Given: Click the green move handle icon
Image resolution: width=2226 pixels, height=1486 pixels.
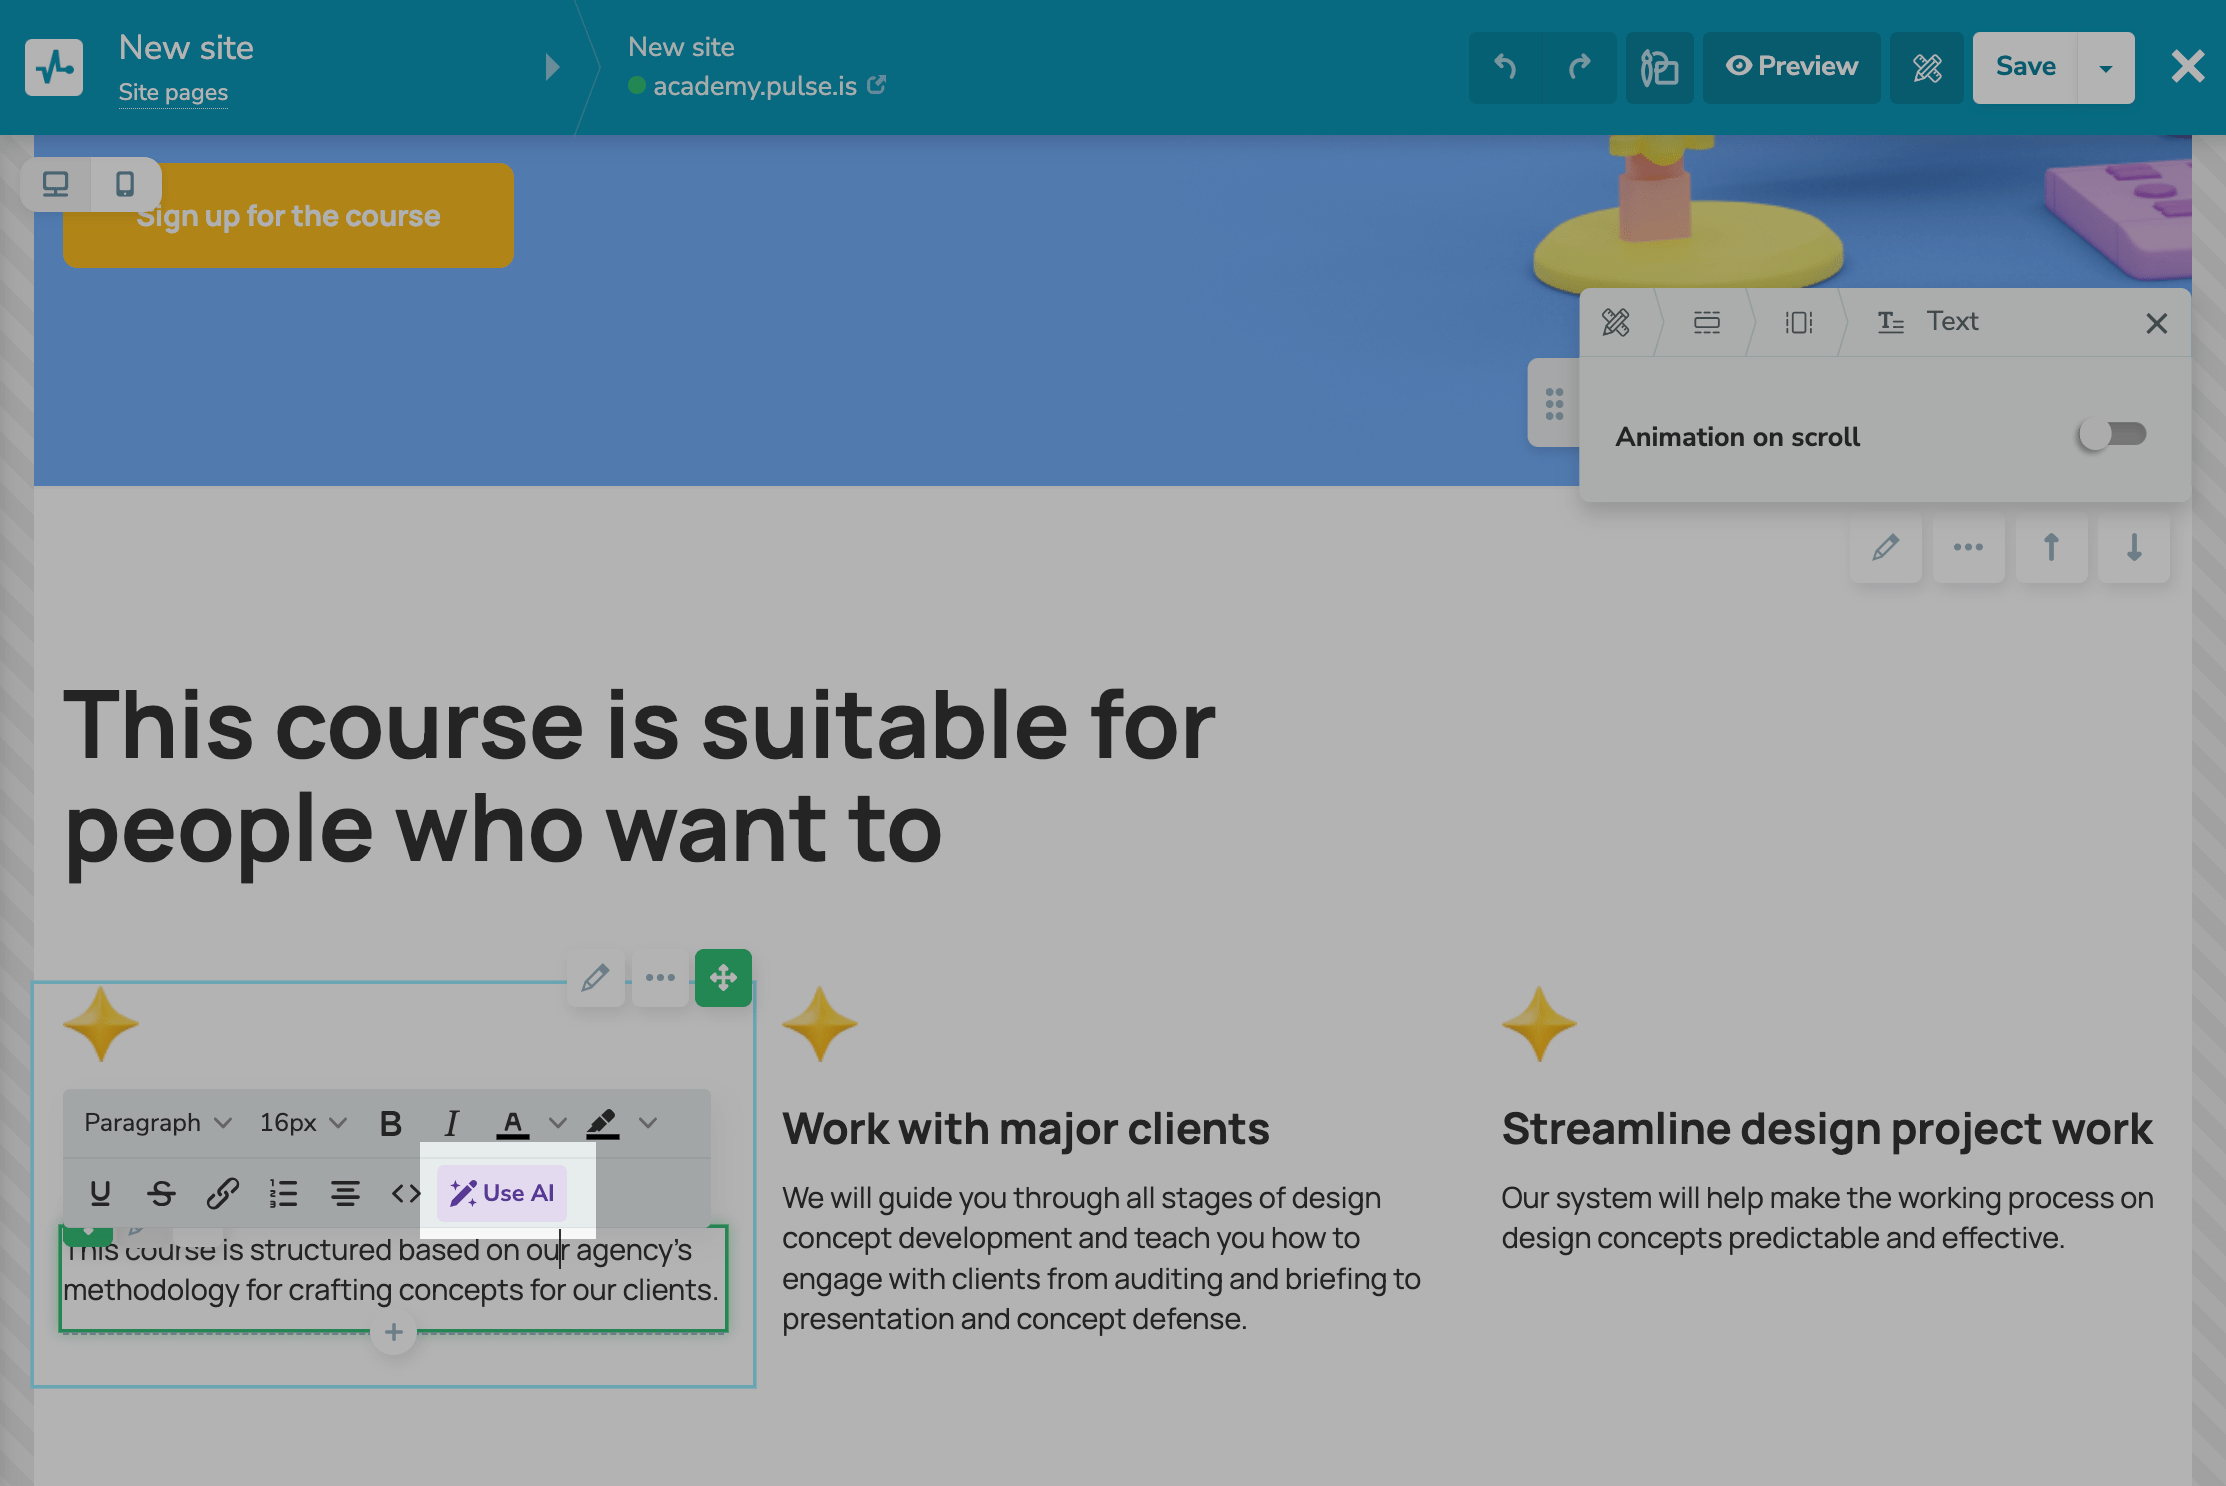Looking at the screenshot, I should tap(723, 977).
